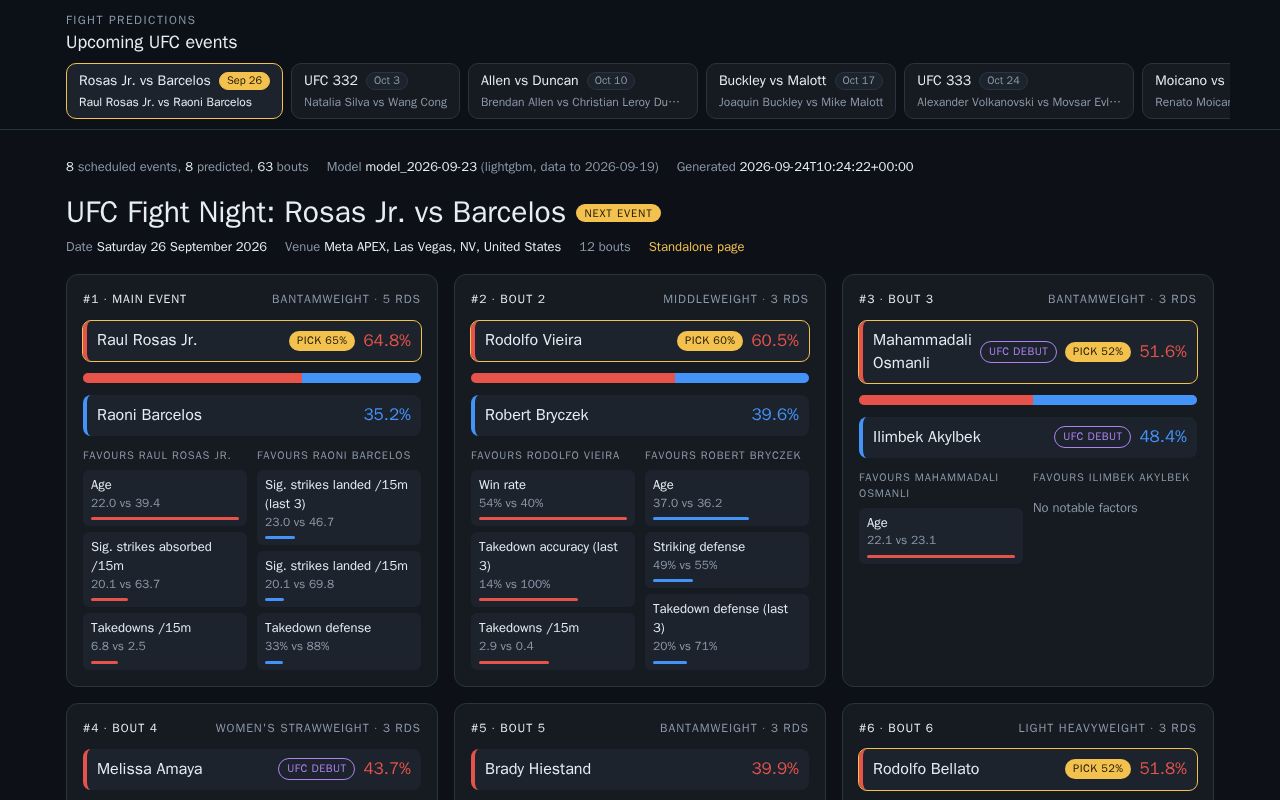Image resolution: width=1280 pixels, height=800 pixels.
Task: Open the Allen vs Duncan event tab
Action: [583, 91]
